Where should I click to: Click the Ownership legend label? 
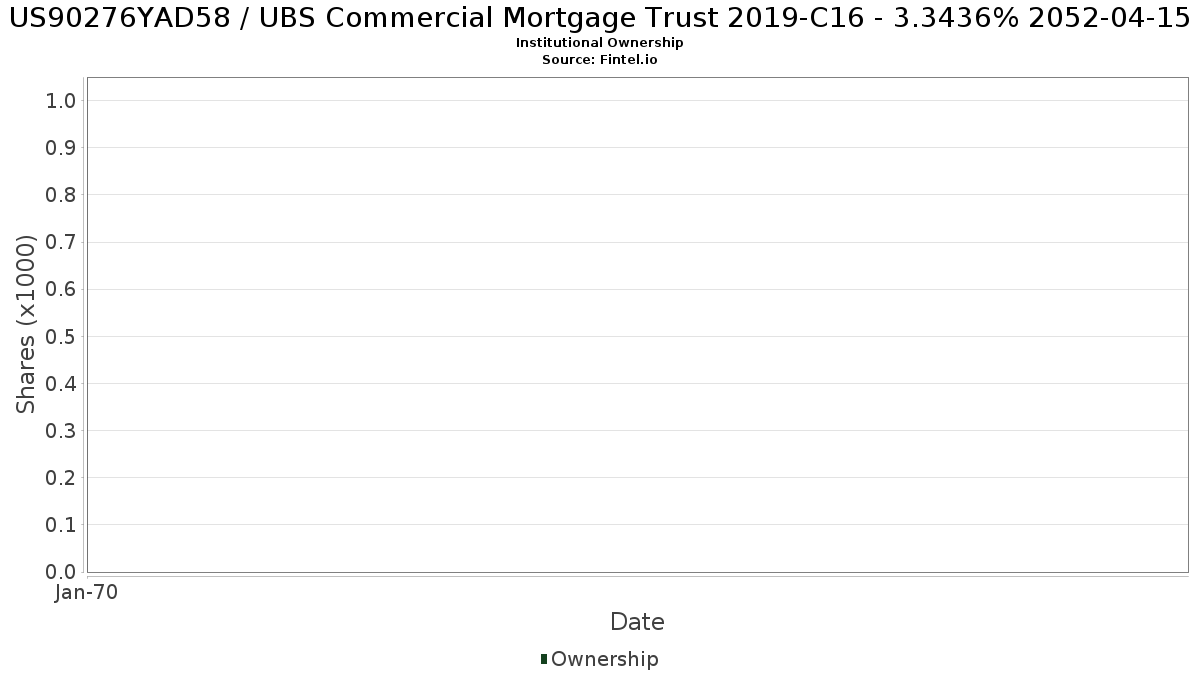coord(605,659)
